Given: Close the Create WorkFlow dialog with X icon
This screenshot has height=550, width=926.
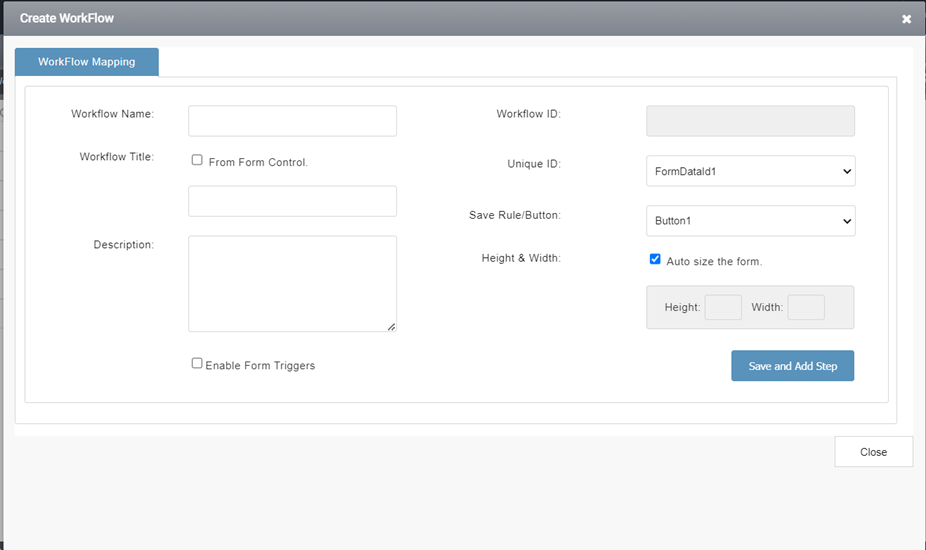Looking at the screenshot, I should click(x=906, y=19).
